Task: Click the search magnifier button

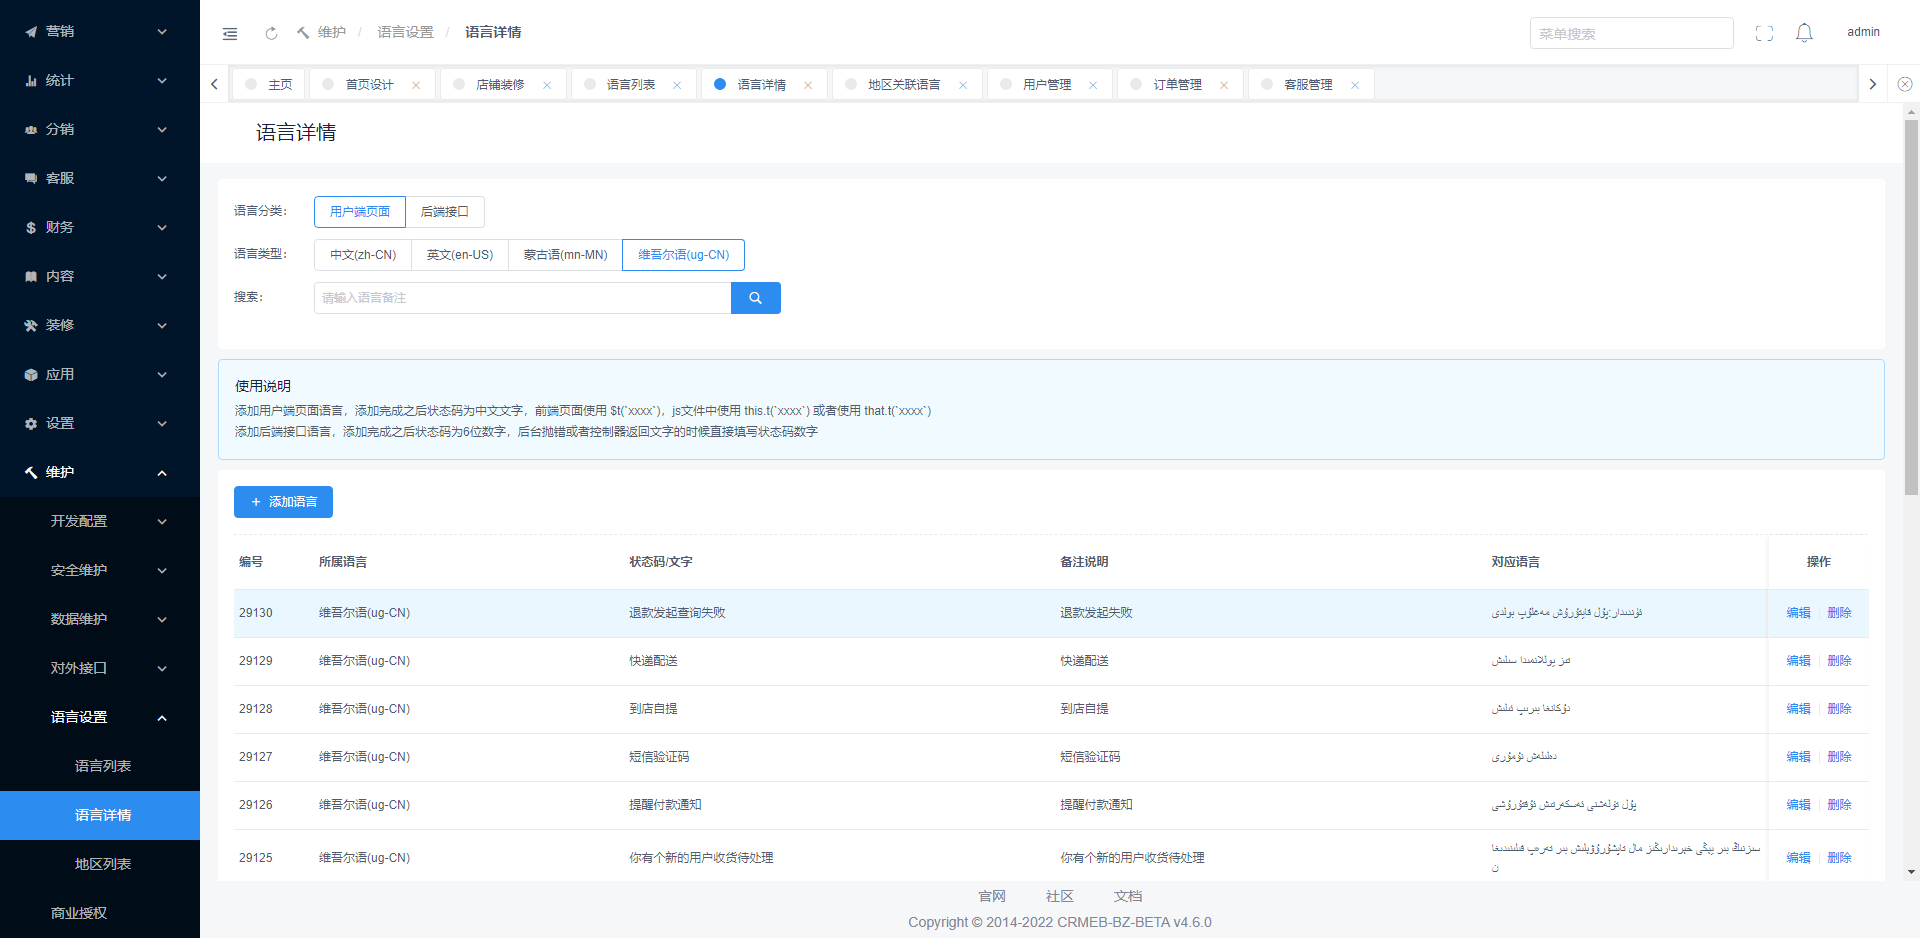Action: [756, 298]
